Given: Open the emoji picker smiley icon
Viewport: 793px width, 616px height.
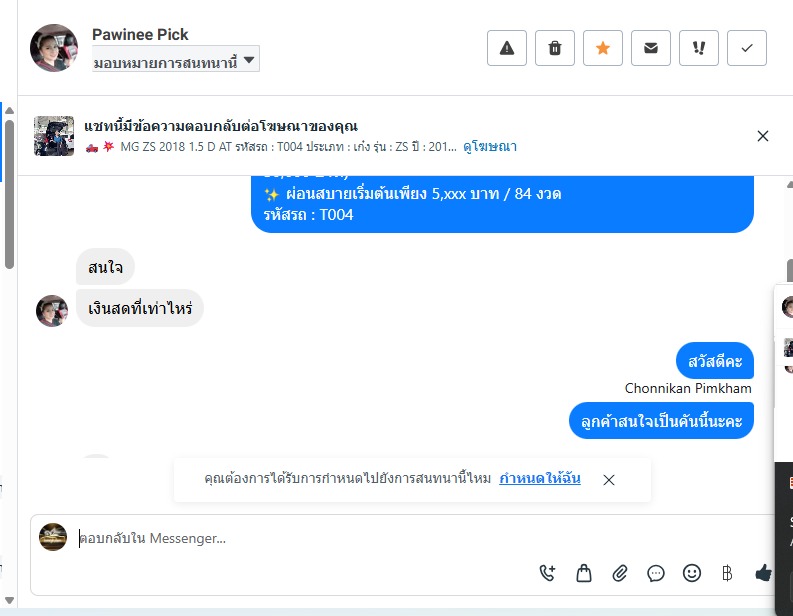Looking at the screenshot, I should pyautogui.click(x=691, y=573).
